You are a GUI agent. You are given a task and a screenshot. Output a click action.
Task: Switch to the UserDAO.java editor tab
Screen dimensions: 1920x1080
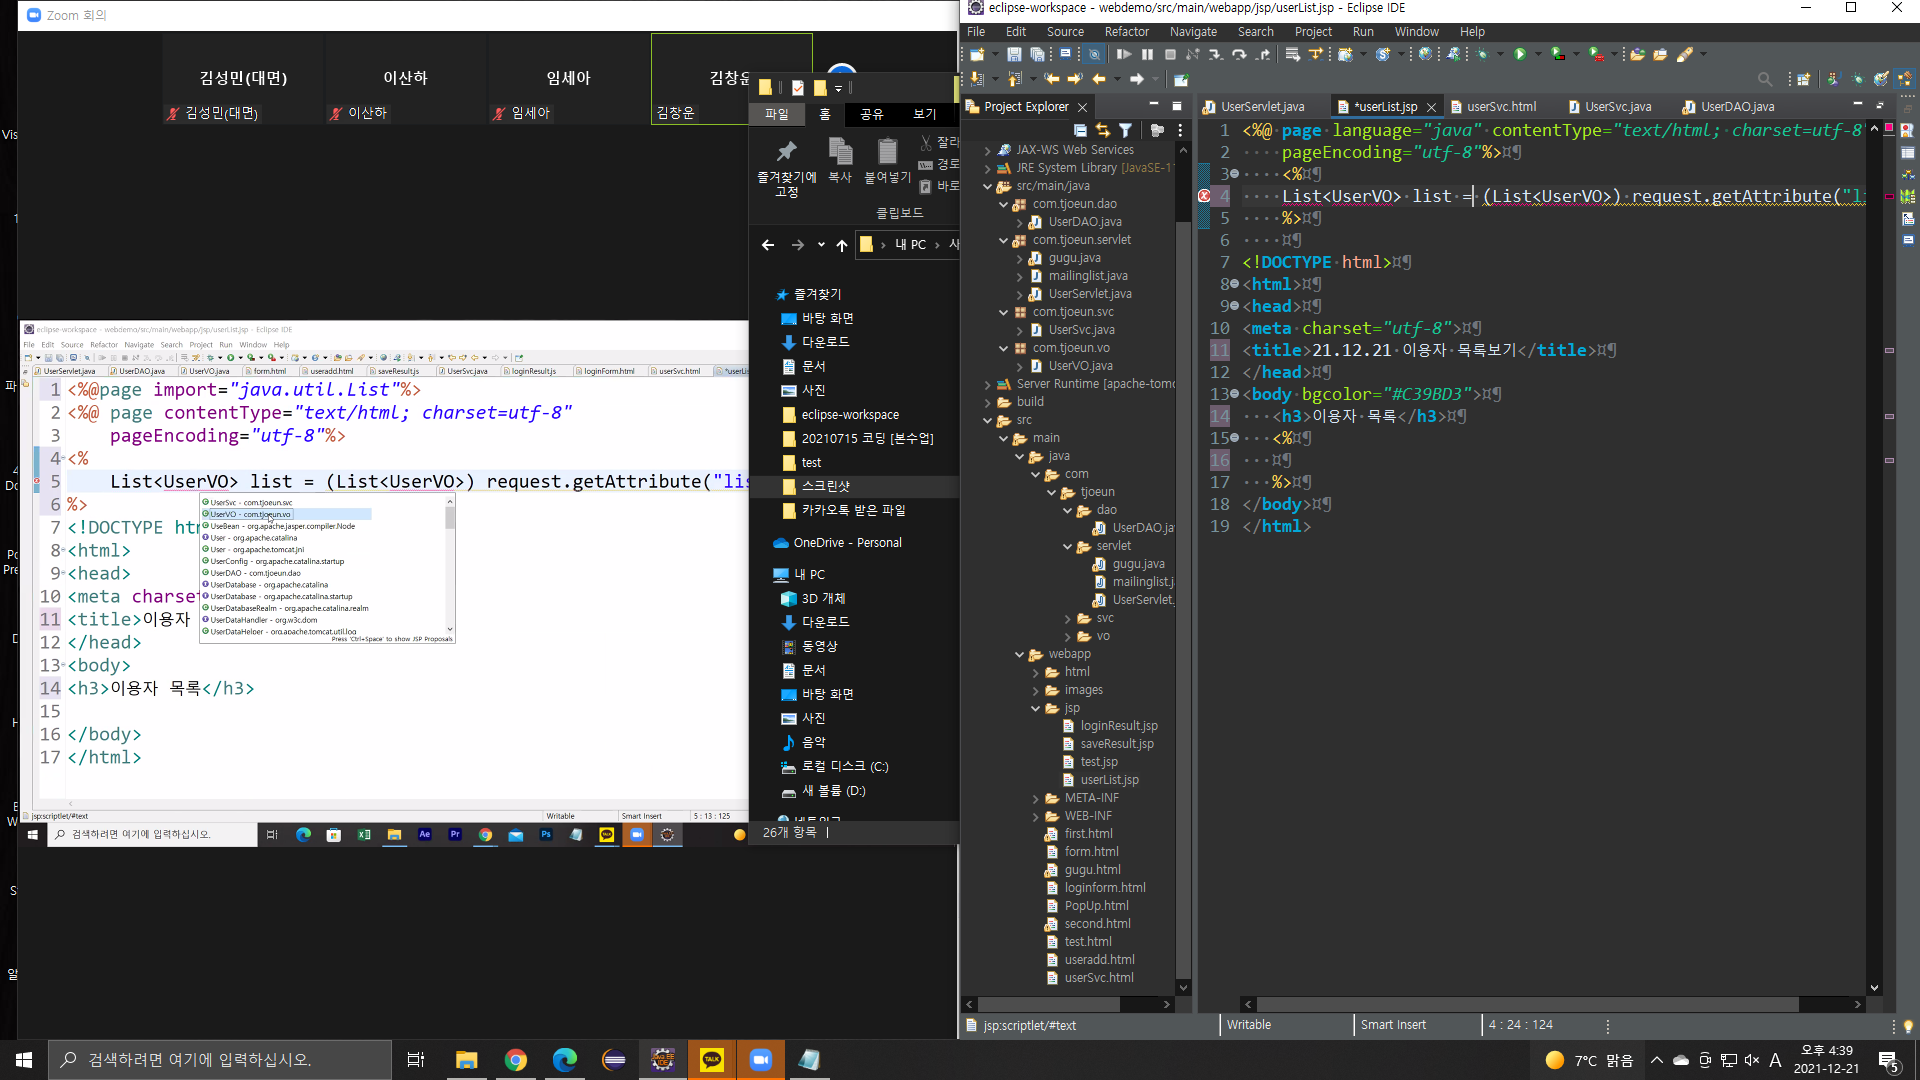pos(1737,107)
